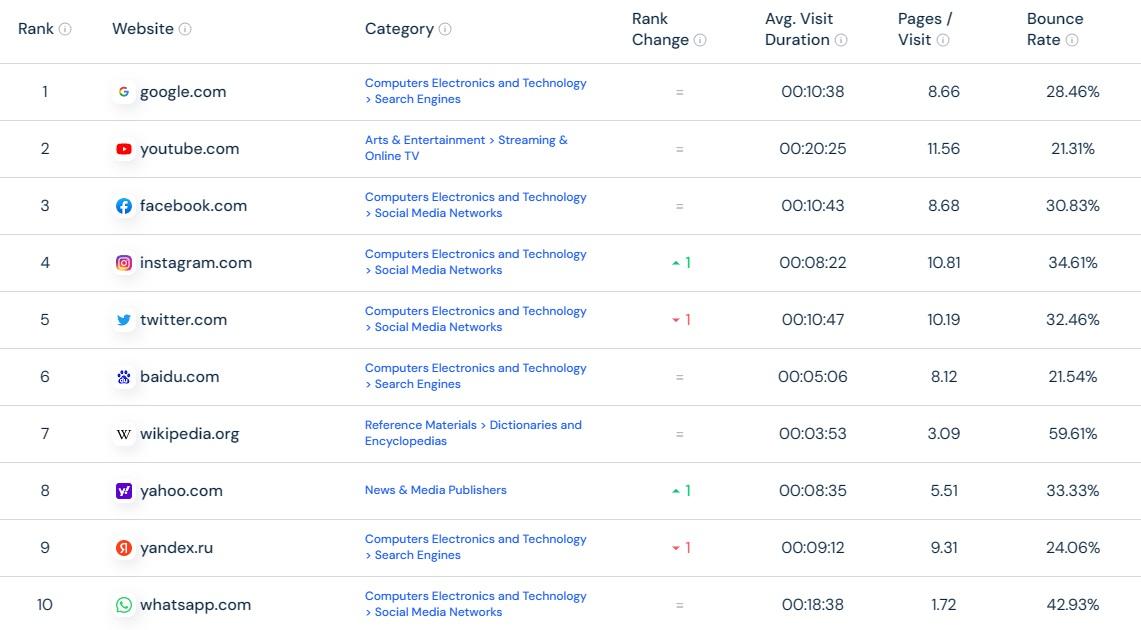Sort by the Avg. Visit Duration column header

pos(800,28)
